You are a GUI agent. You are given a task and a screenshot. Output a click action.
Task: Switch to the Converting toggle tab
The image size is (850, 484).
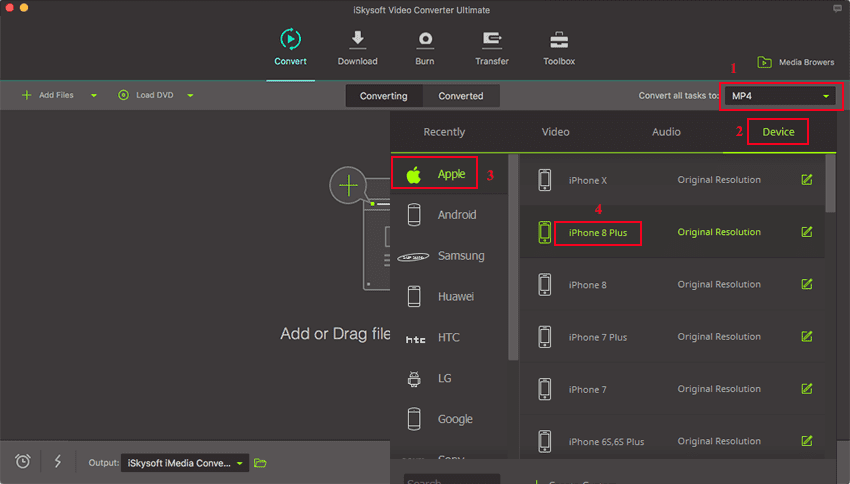(384, 96)
